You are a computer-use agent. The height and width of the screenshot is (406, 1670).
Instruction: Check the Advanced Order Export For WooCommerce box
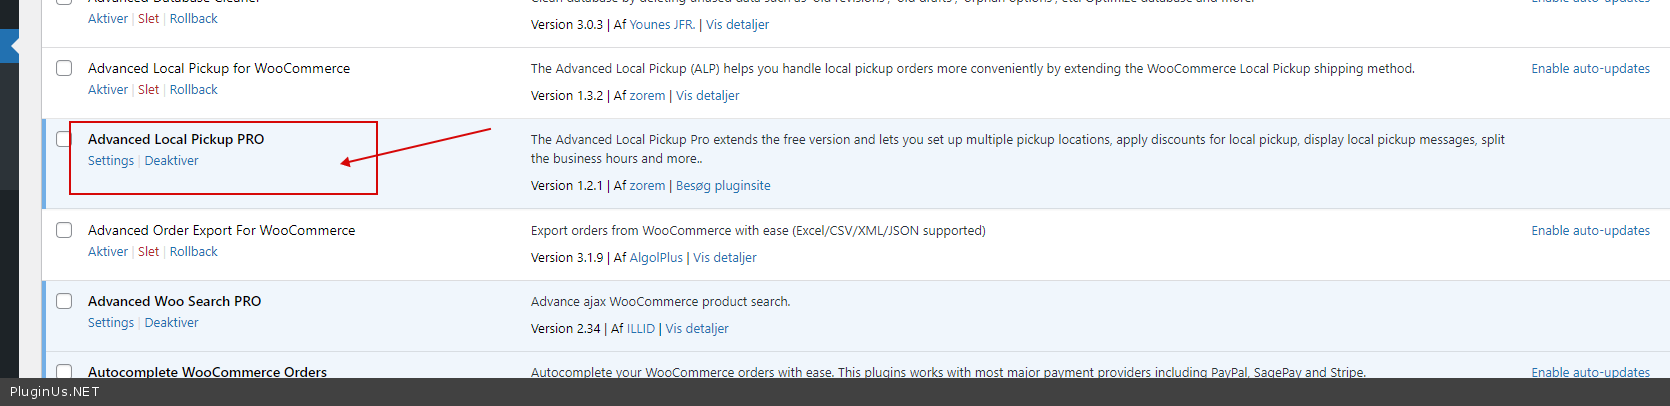64,230
